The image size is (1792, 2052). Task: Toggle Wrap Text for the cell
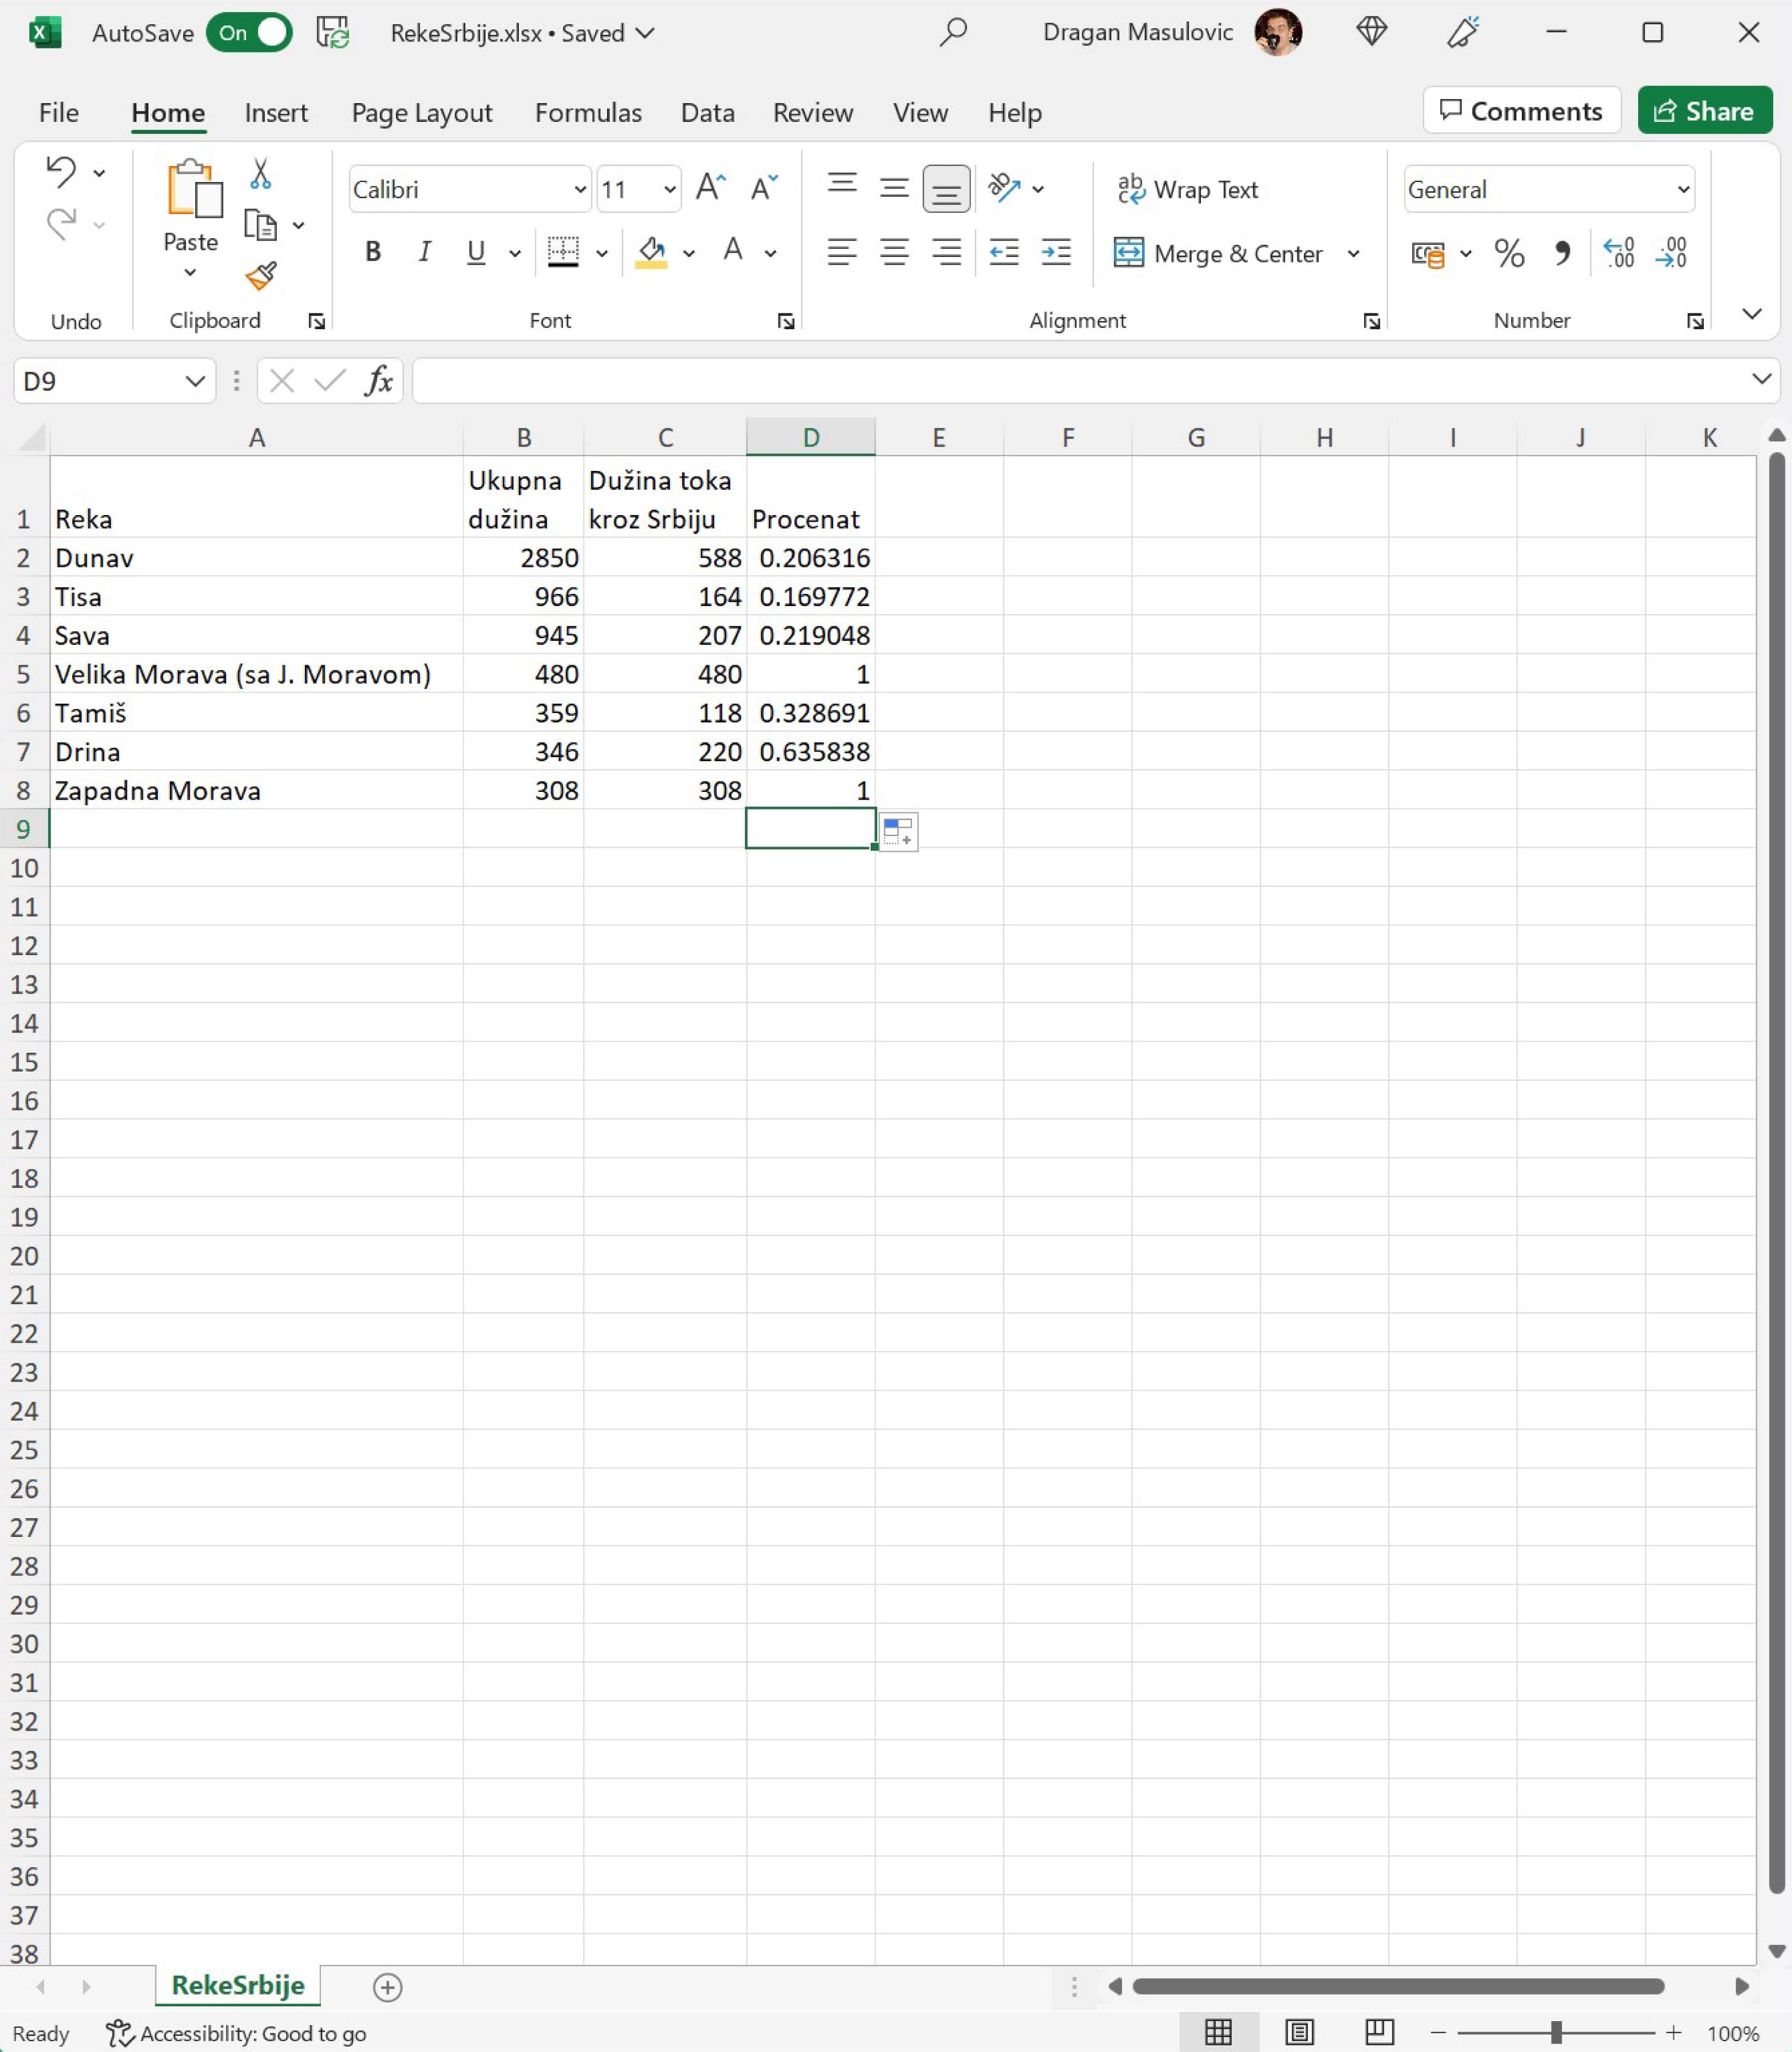1188,189
